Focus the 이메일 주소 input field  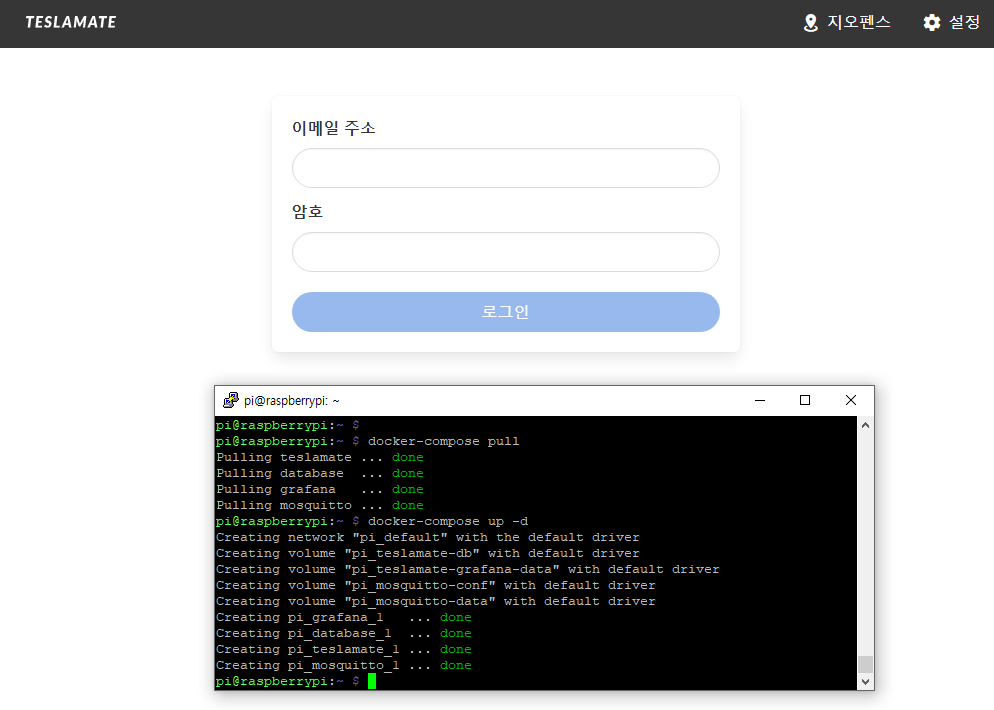pyautogui.click(x=505, y=168)
